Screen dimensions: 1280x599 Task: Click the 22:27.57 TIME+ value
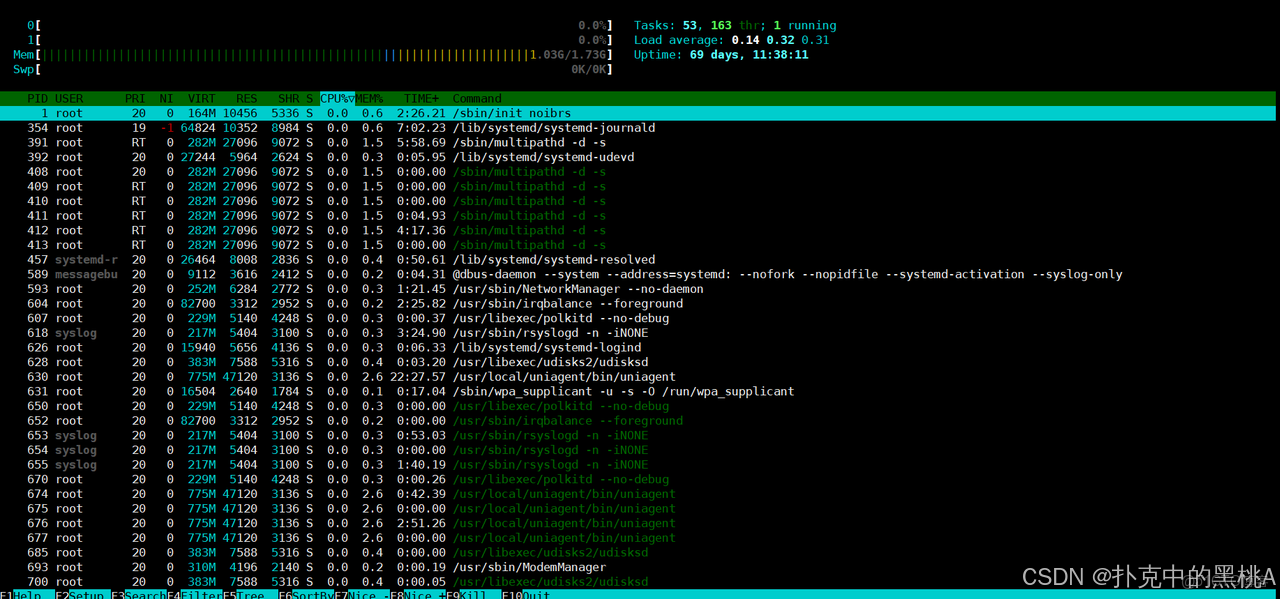tap(417, 377)
